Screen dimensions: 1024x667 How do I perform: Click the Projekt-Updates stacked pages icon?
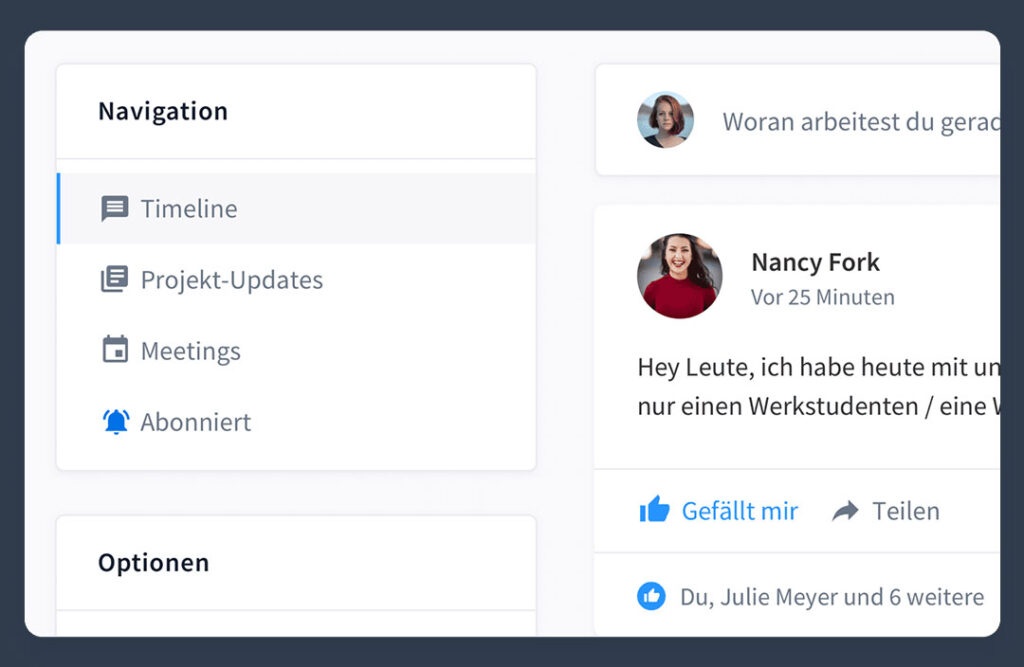(x=114, y=280)
